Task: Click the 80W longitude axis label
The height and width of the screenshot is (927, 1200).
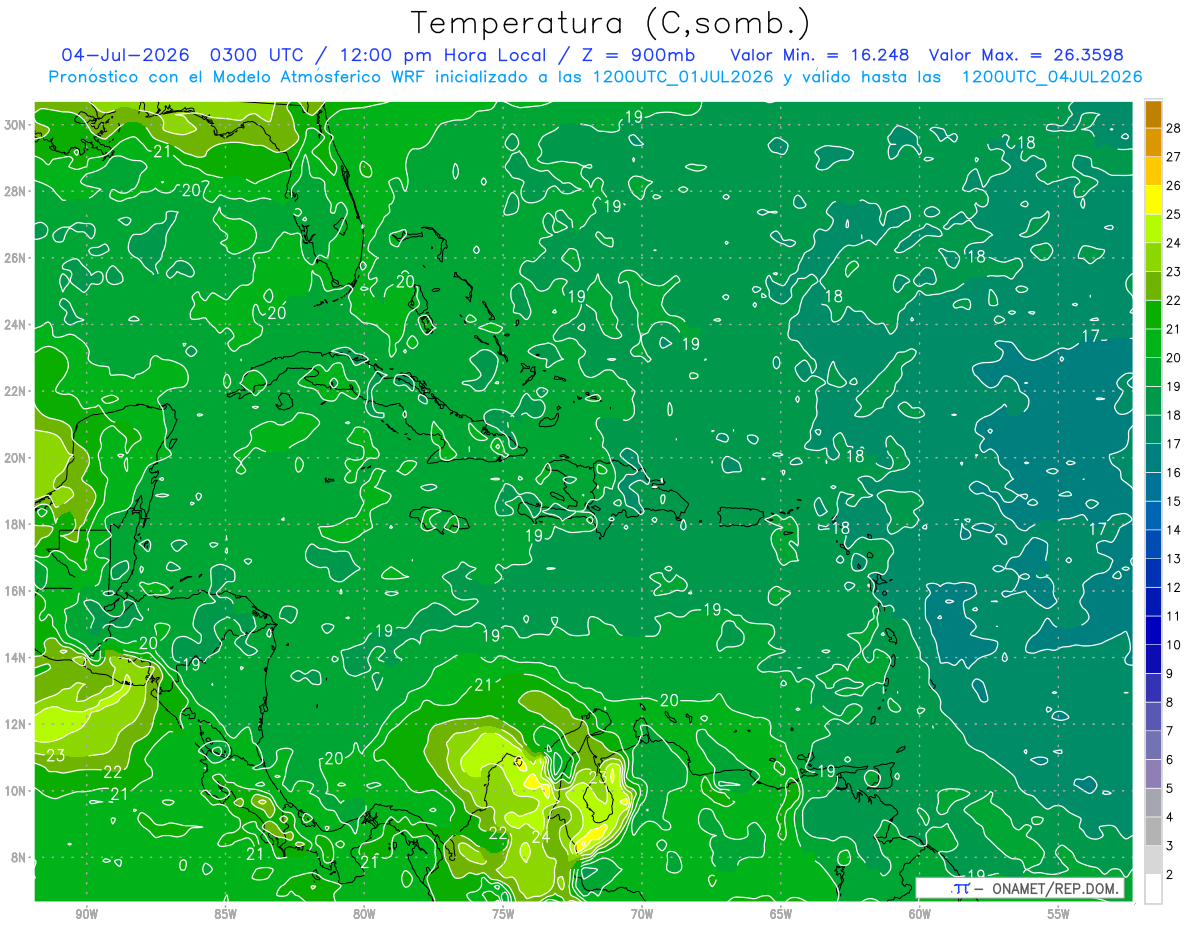Action: coord(364,914)
